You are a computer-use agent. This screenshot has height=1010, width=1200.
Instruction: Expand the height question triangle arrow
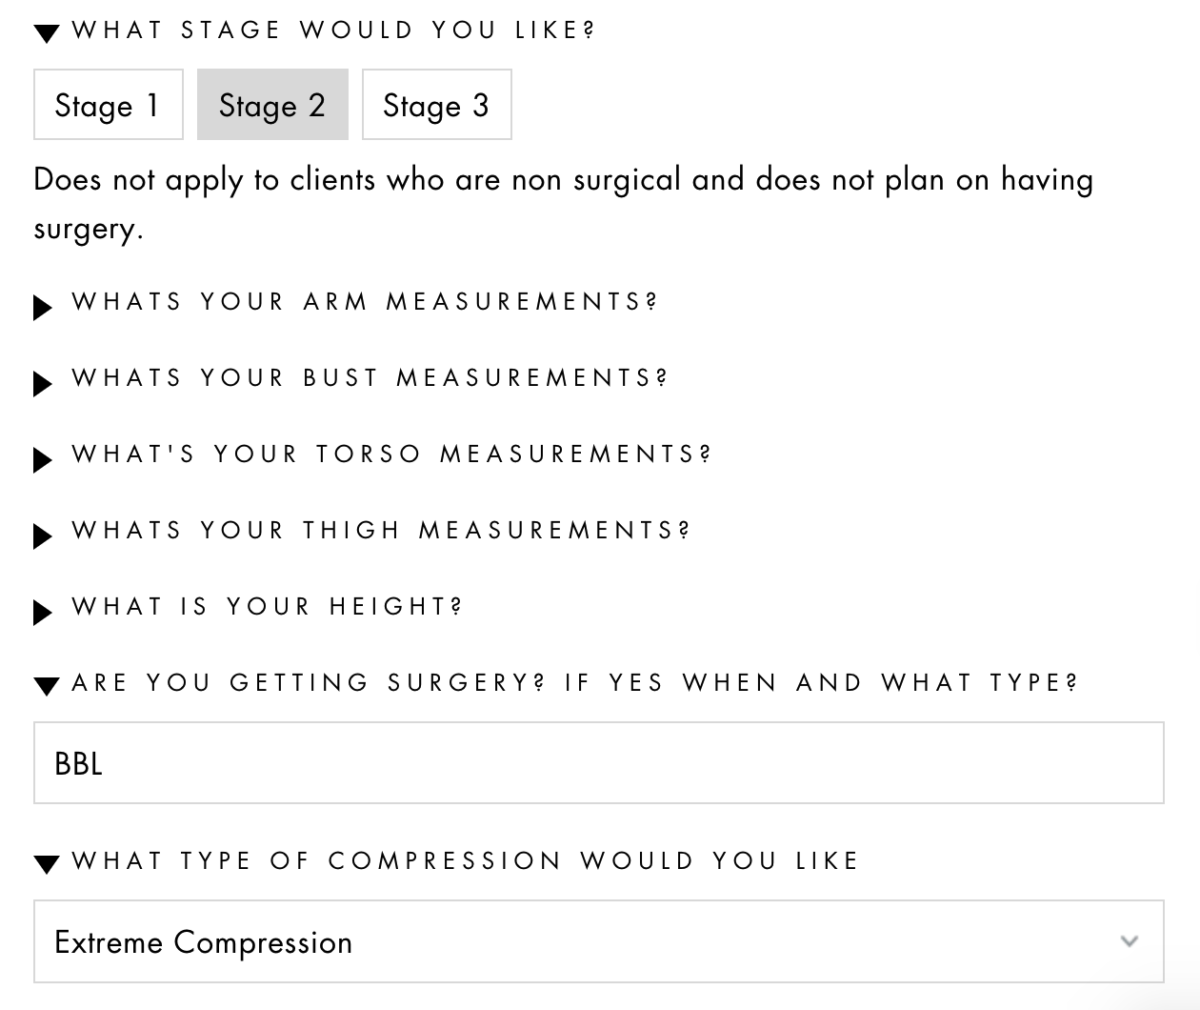point(43,611)
